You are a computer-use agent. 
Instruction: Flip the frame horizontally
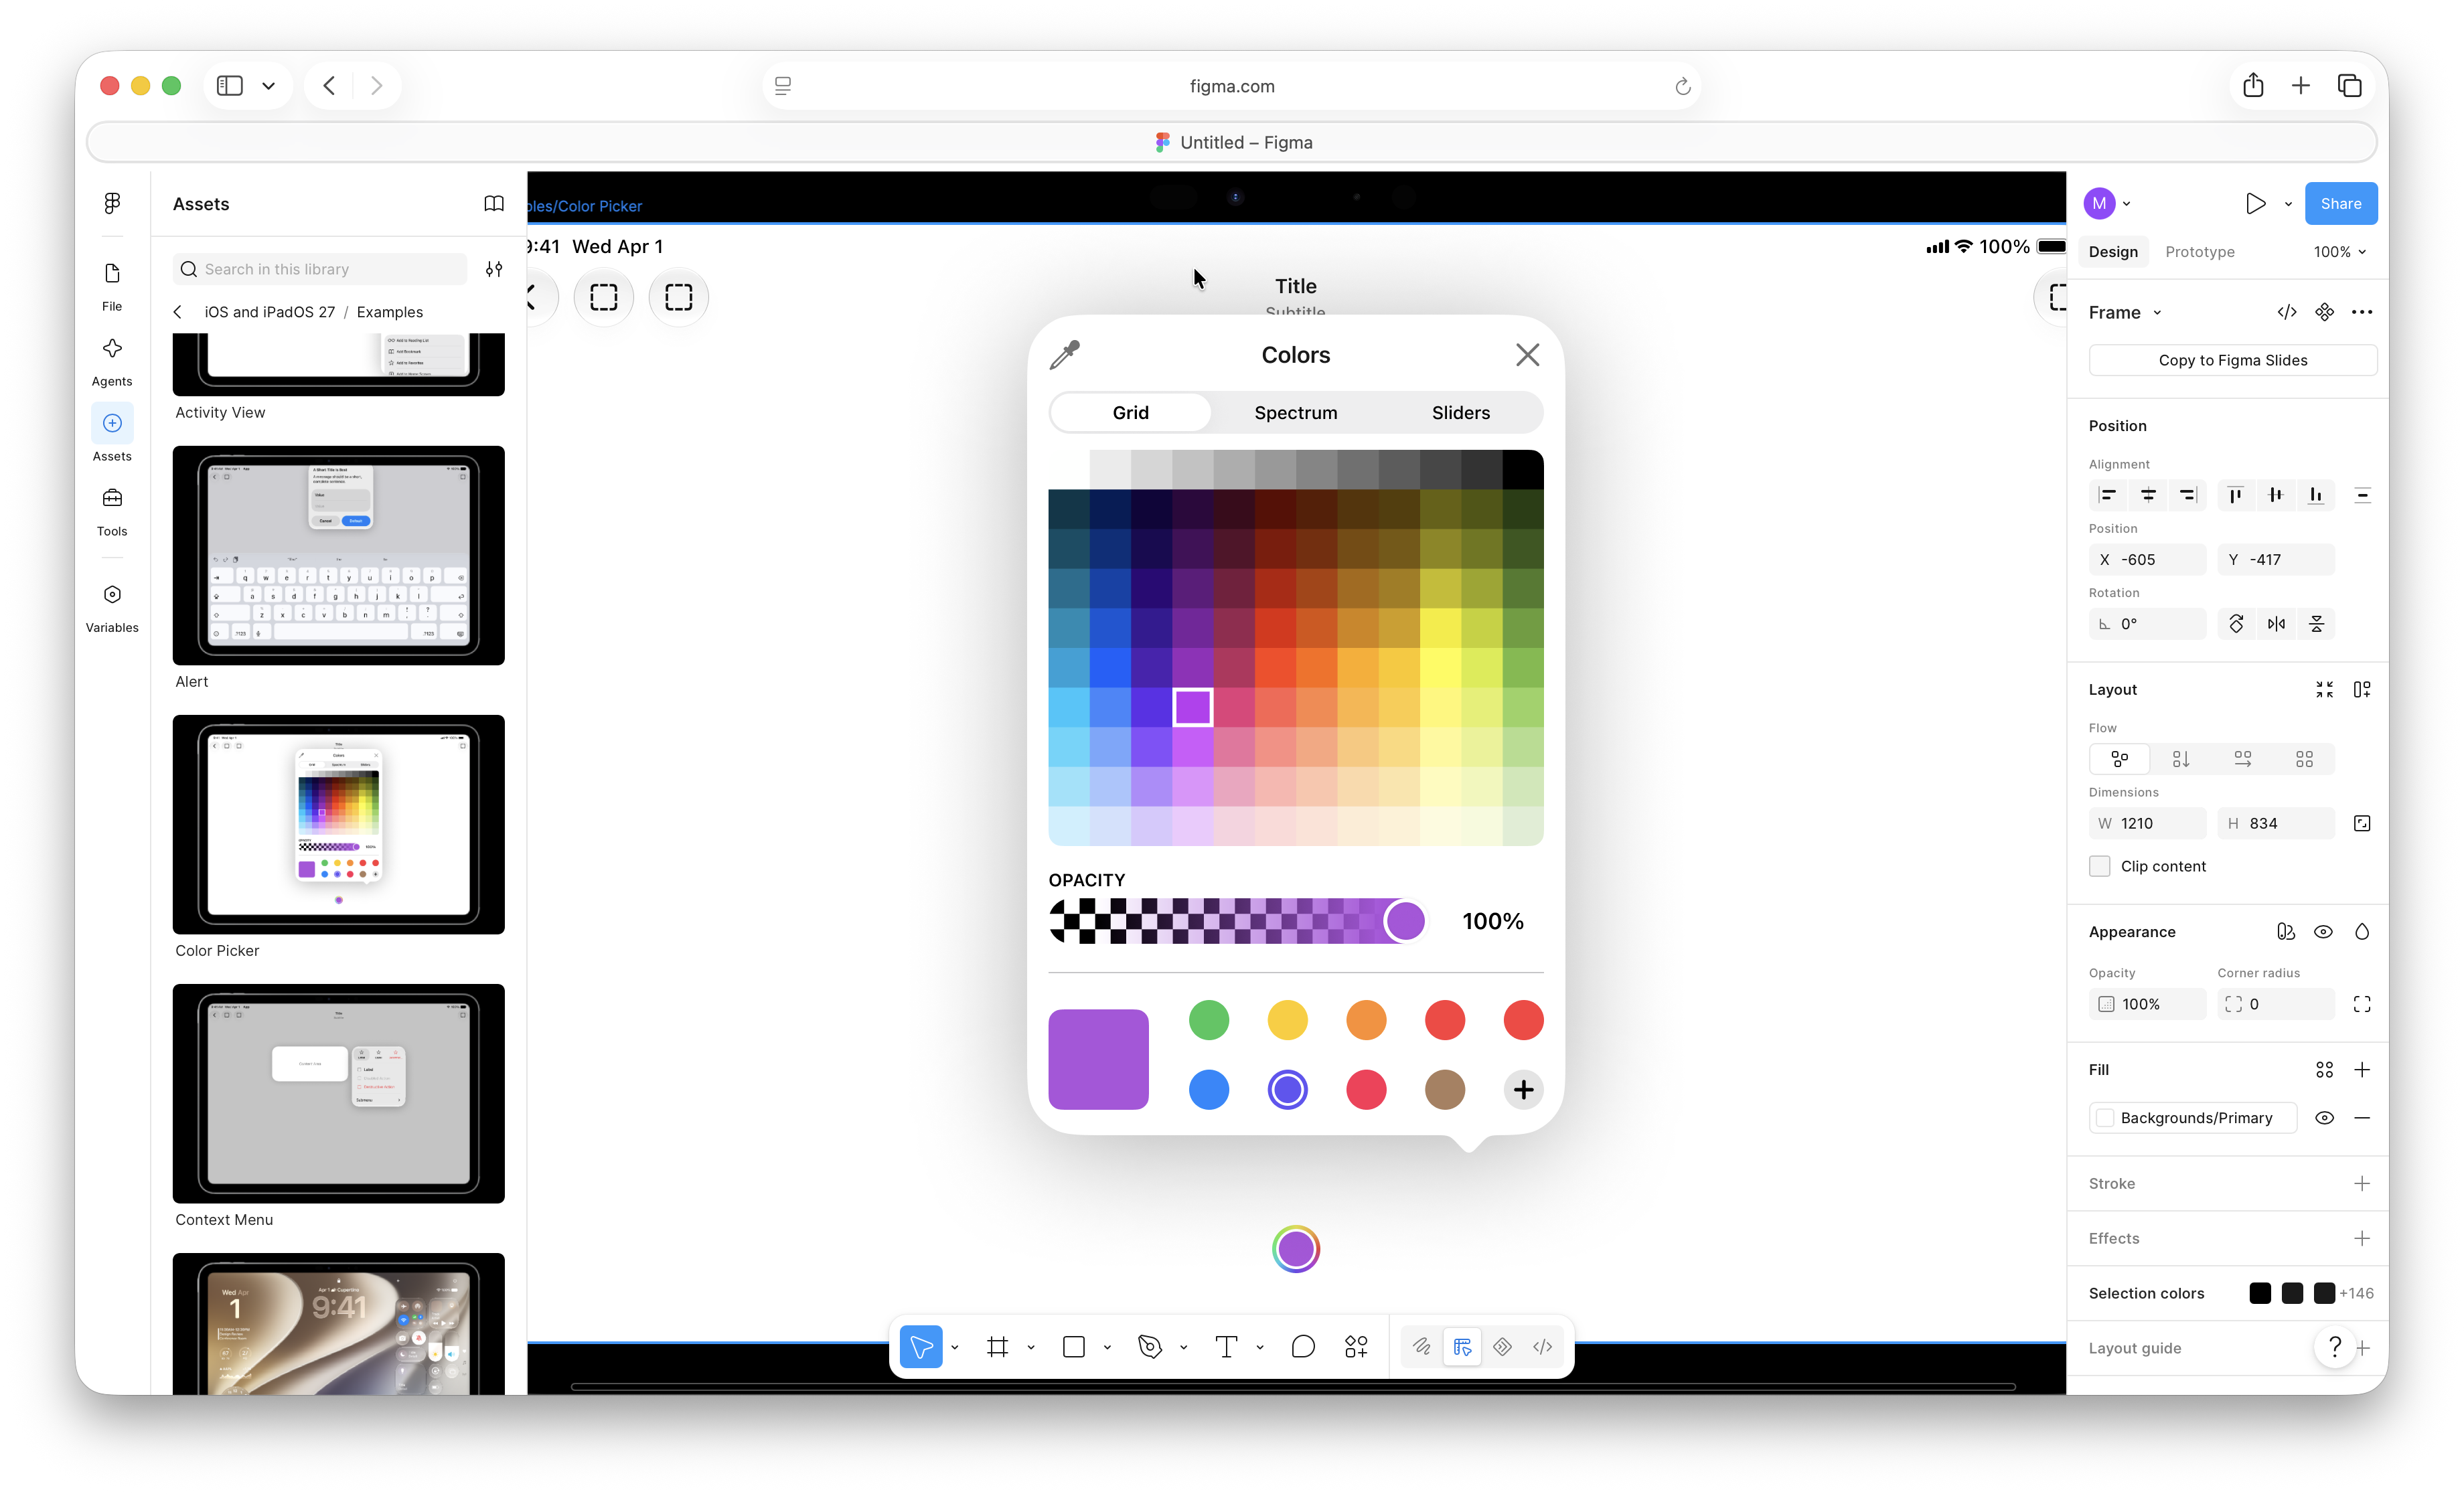tap(2276, 624)
